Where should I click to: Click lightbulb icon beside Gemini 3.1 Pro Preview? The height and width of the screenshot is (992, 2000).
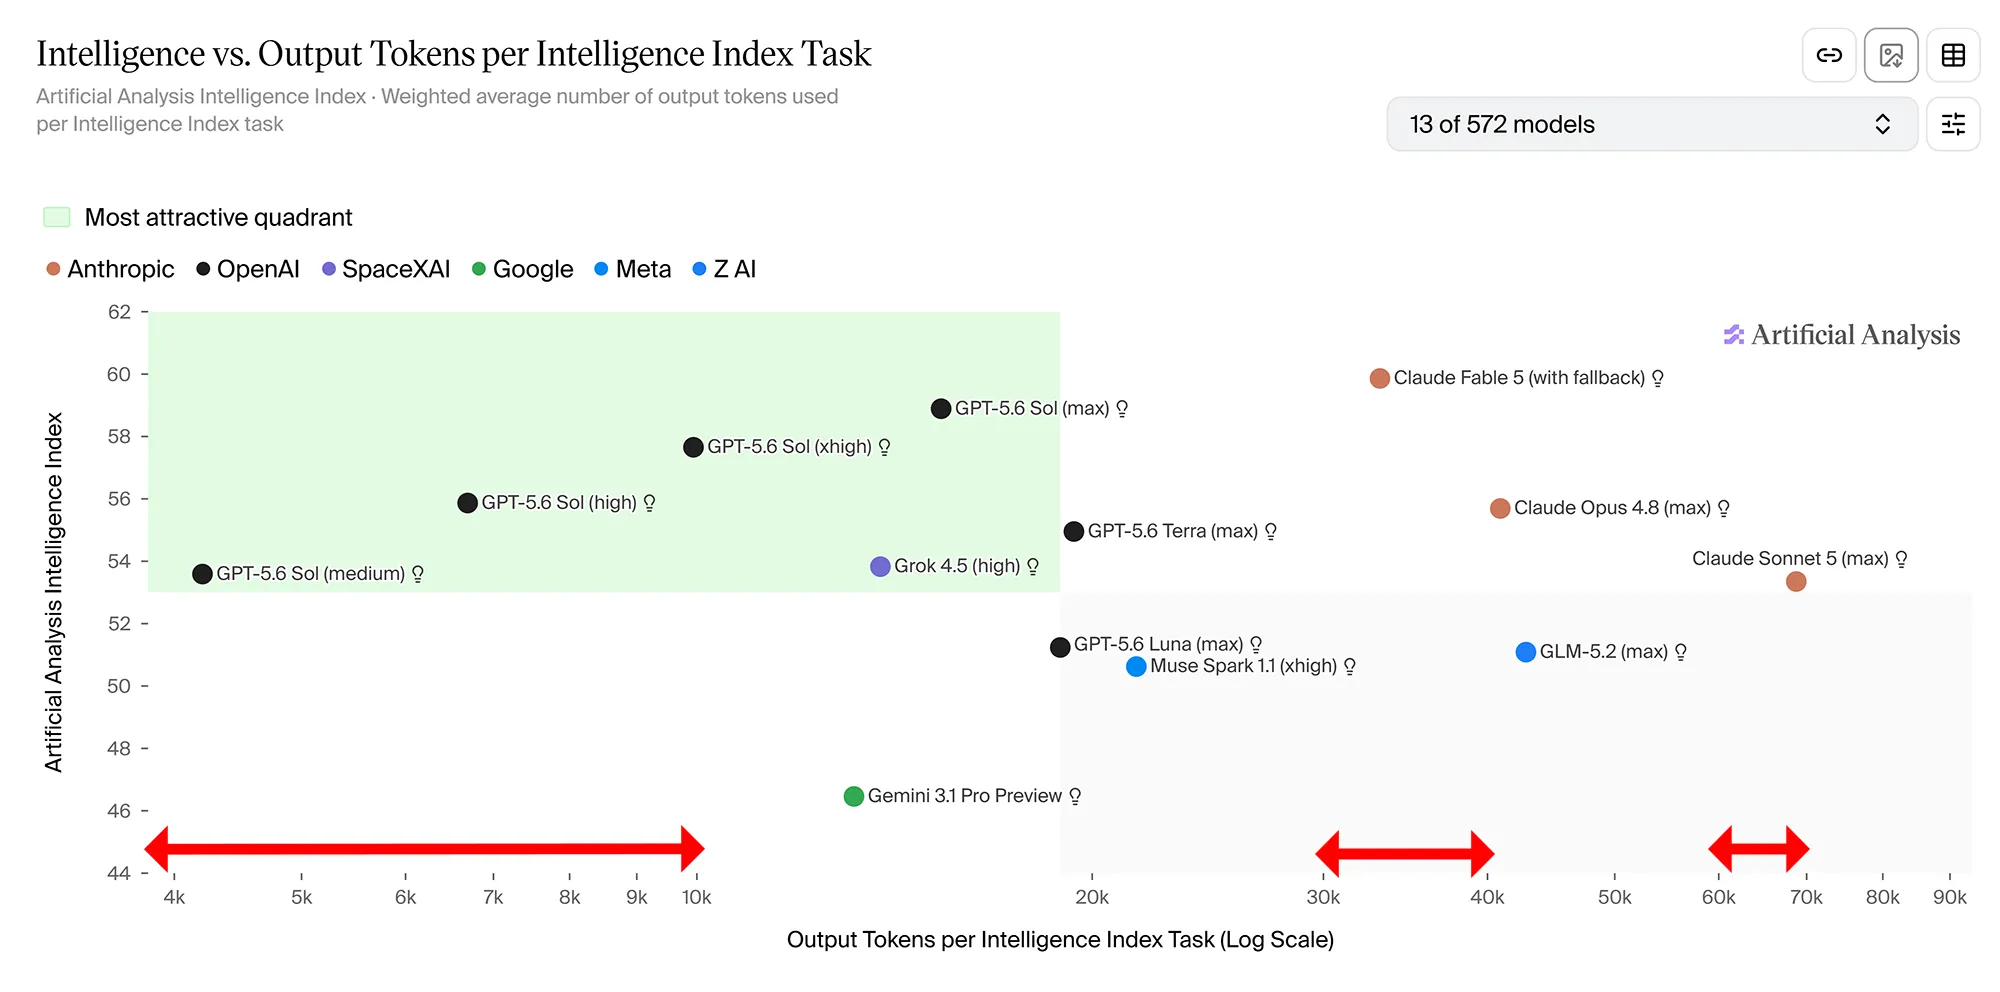click(x=1075, y=796)
